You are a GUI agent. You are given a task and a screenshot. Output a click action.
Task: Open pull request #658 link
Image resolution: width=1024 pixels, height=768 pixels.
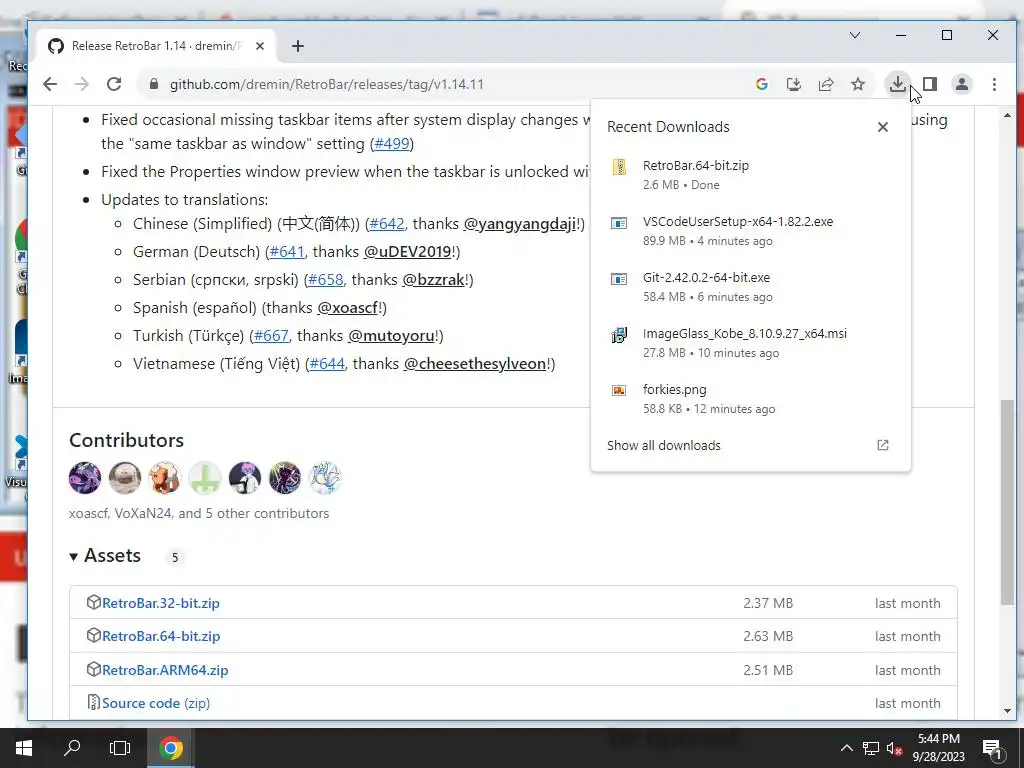click(x=325, y=280)
